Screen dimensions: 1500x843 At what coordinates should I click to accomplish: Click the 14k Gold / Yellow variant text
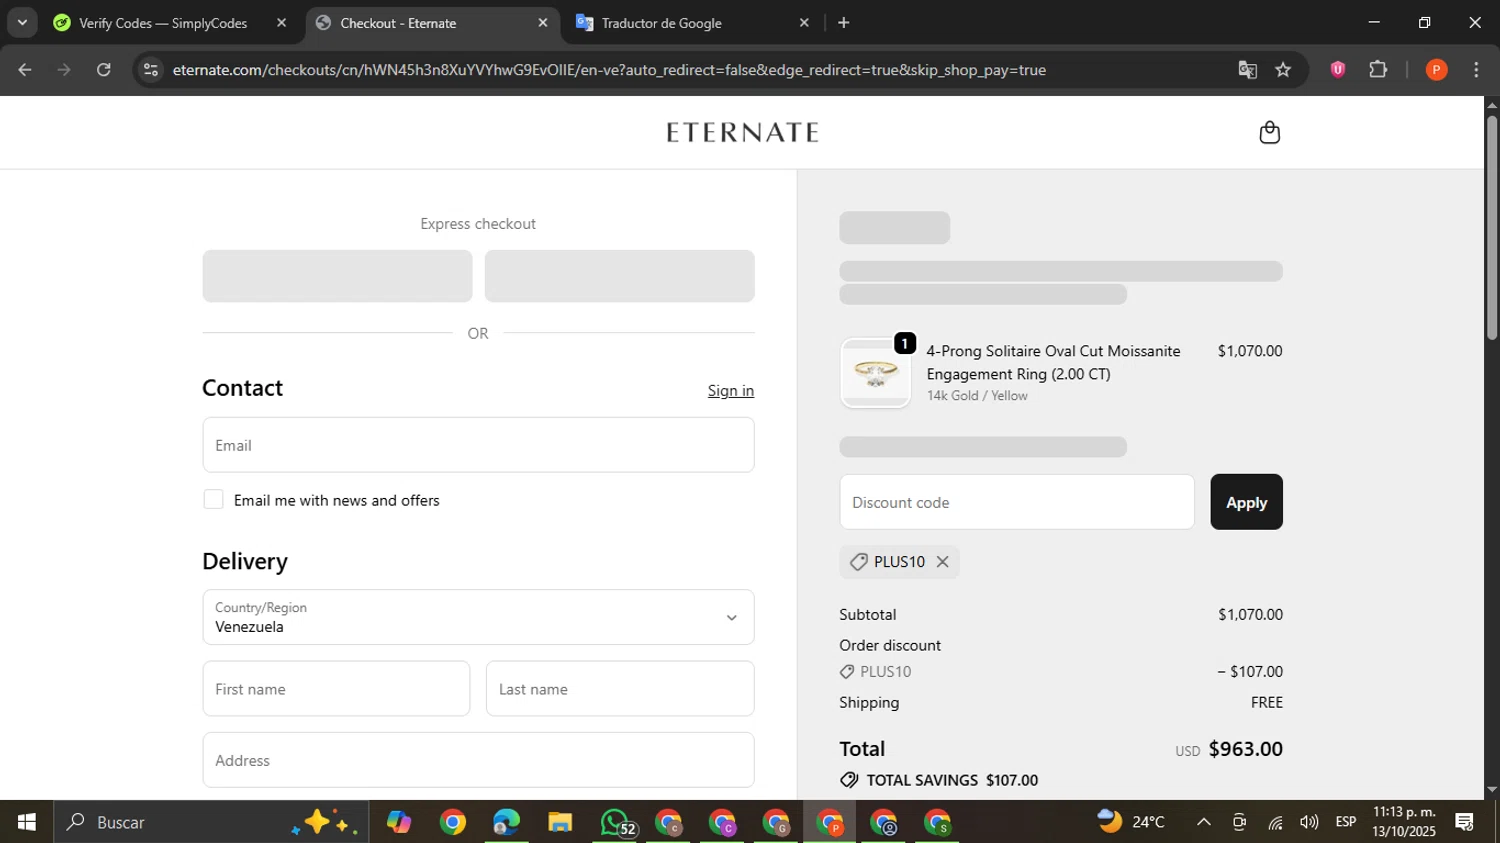tap(977, 396)
